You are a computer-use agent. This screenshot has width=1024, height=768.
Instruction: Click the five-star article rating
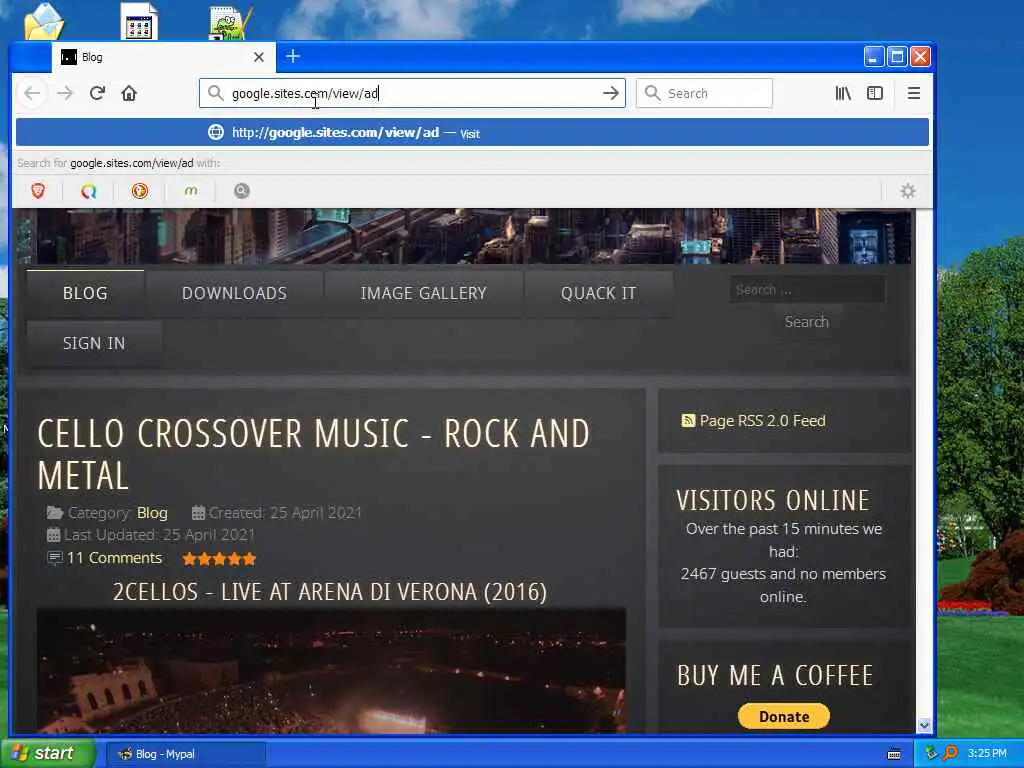click(219, 559)
